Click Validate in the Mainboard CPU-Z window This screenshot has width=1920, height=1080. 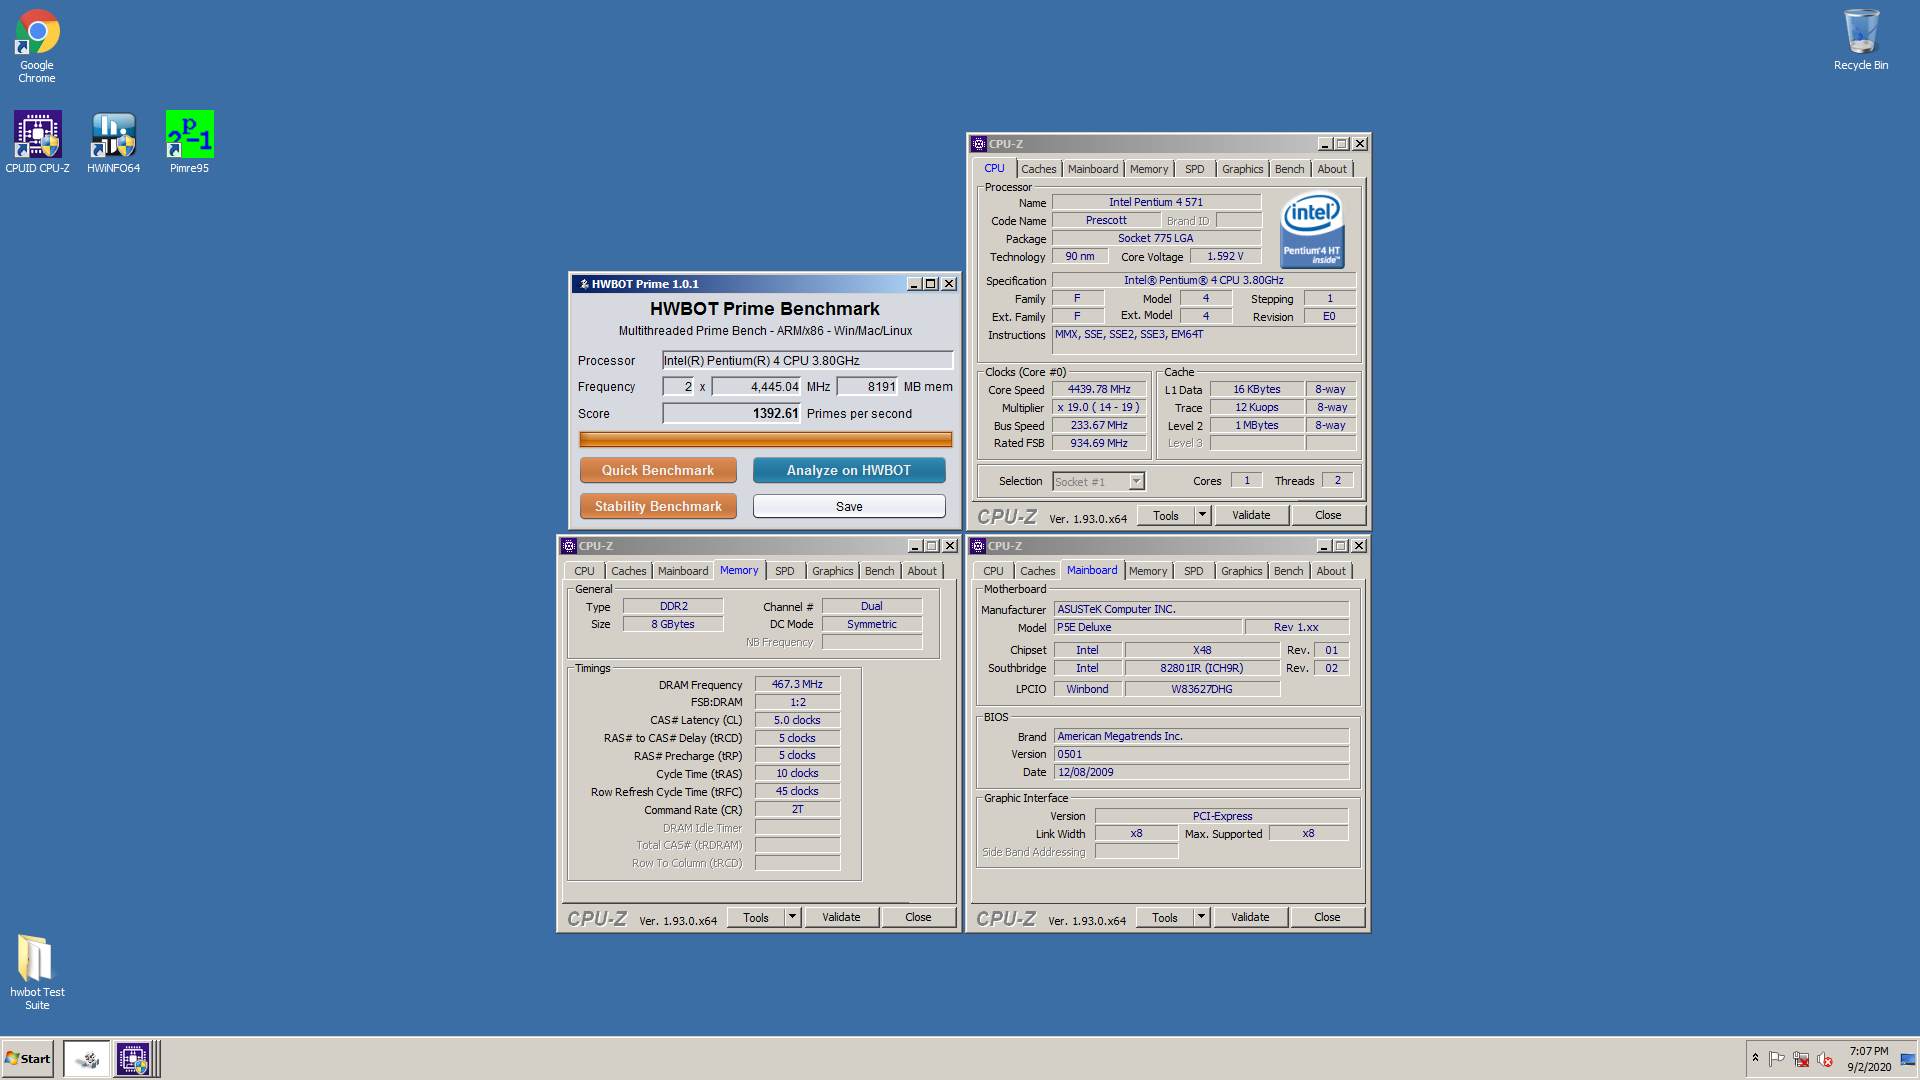tap(1250, 917)
